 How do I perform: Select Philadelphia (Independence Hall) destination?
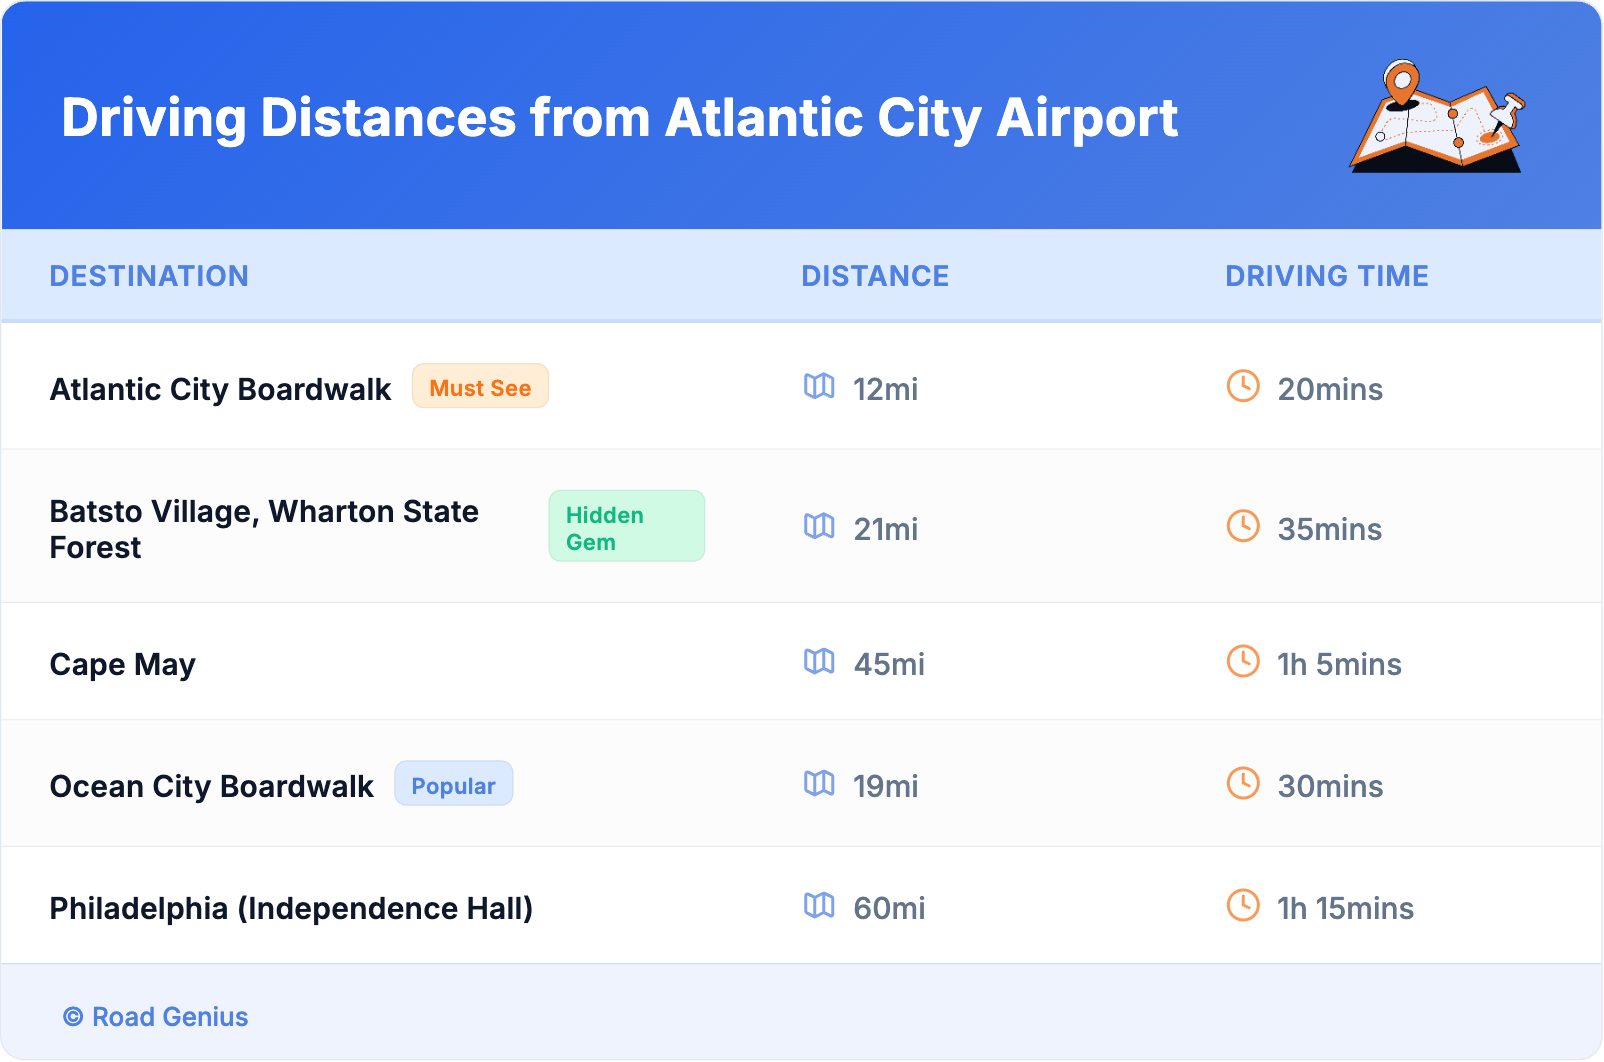pos(291,908)
